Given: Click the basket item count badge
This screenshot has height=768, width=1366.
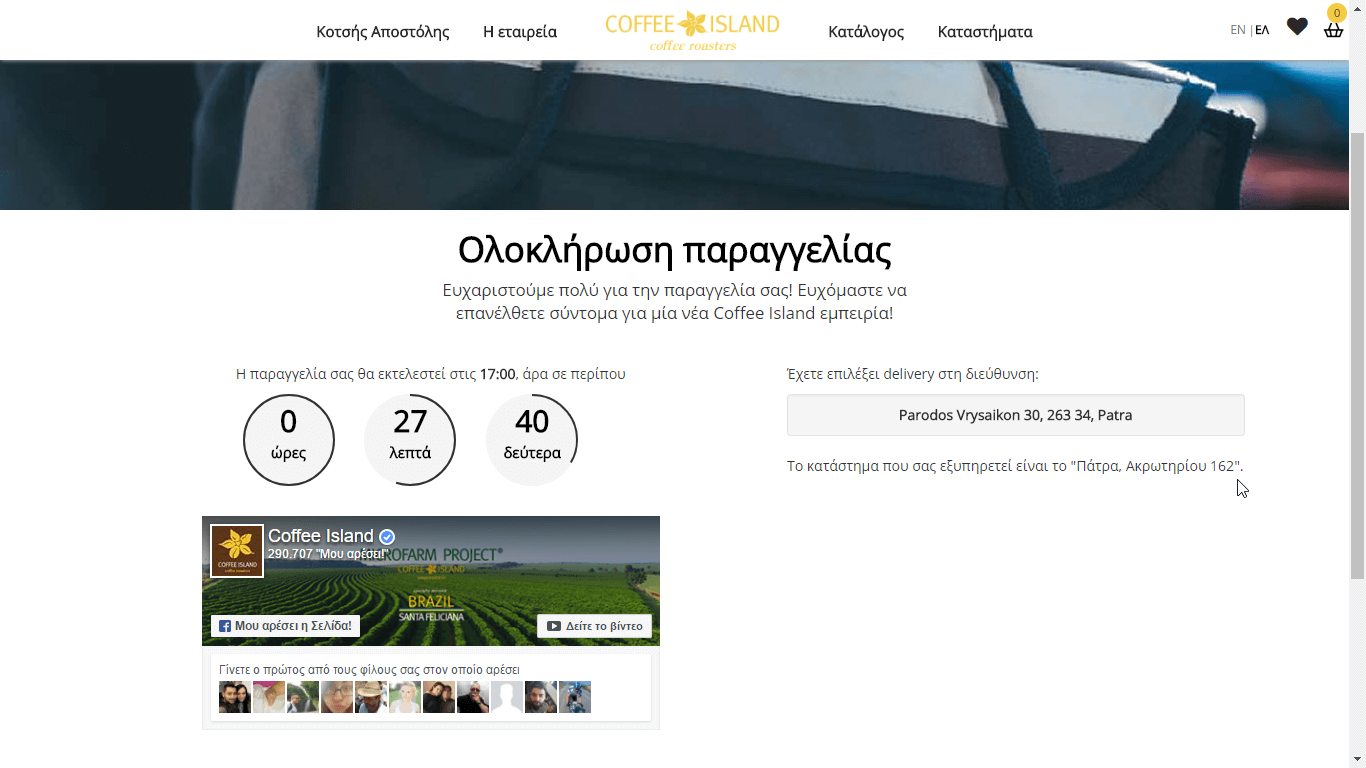Looking at the screenshot, I should [1336, 13].
